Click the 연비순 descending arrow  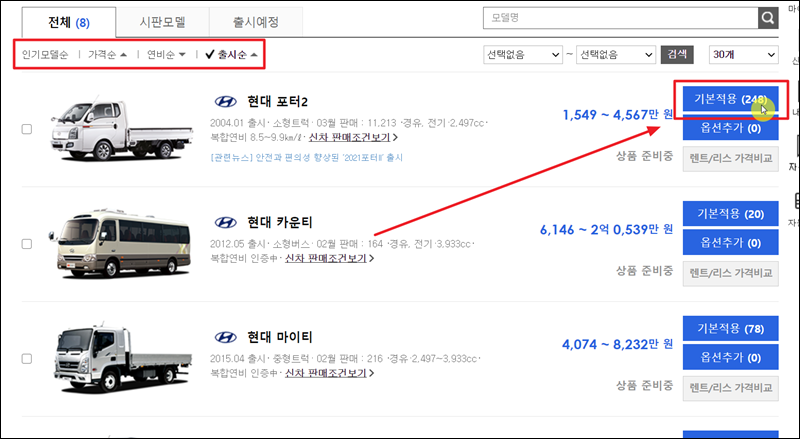pyautogui.click(x=182, y=55)
